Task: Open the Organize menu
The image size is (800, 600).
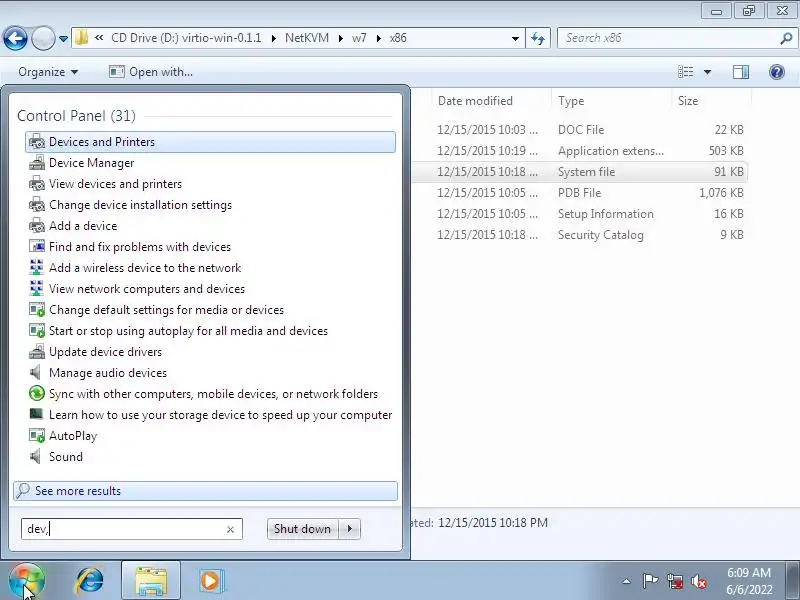Action: point(48,72)
